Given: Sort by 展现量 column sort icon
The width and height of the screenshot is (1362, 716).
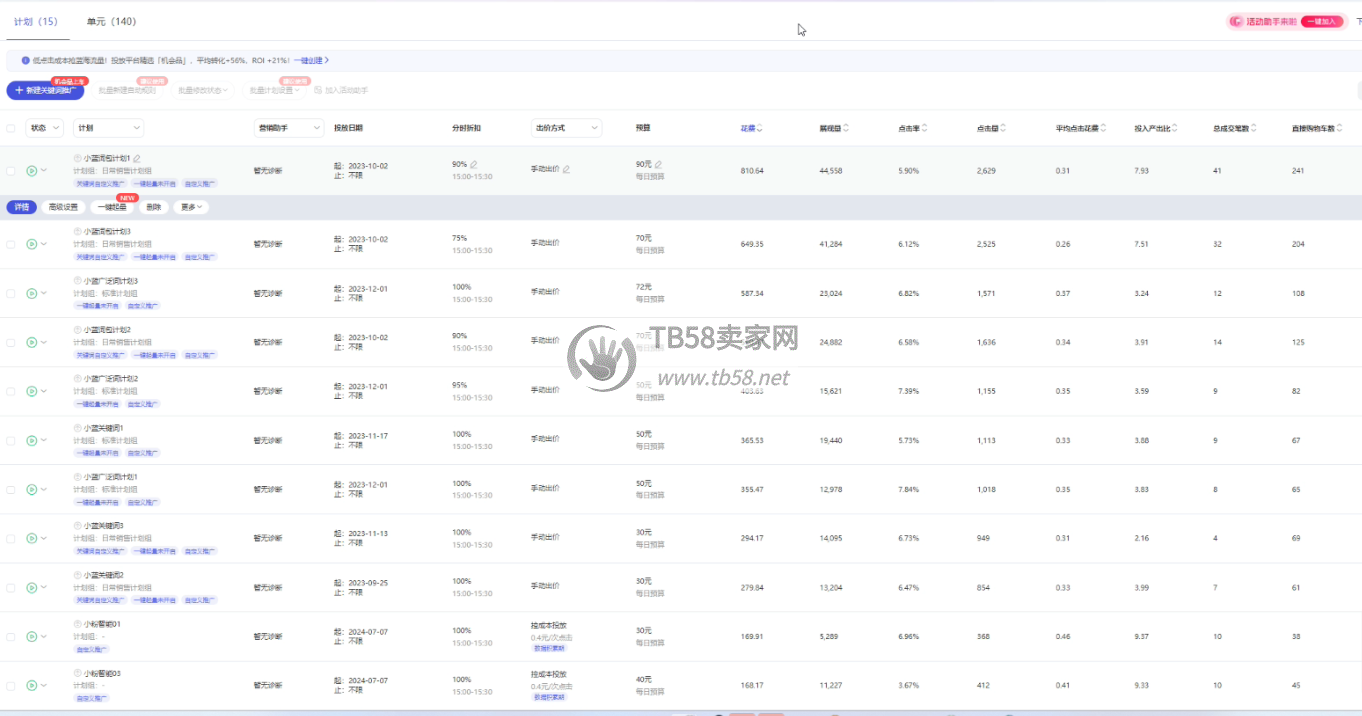Looking at the screenshot, I should click(847, 128).
